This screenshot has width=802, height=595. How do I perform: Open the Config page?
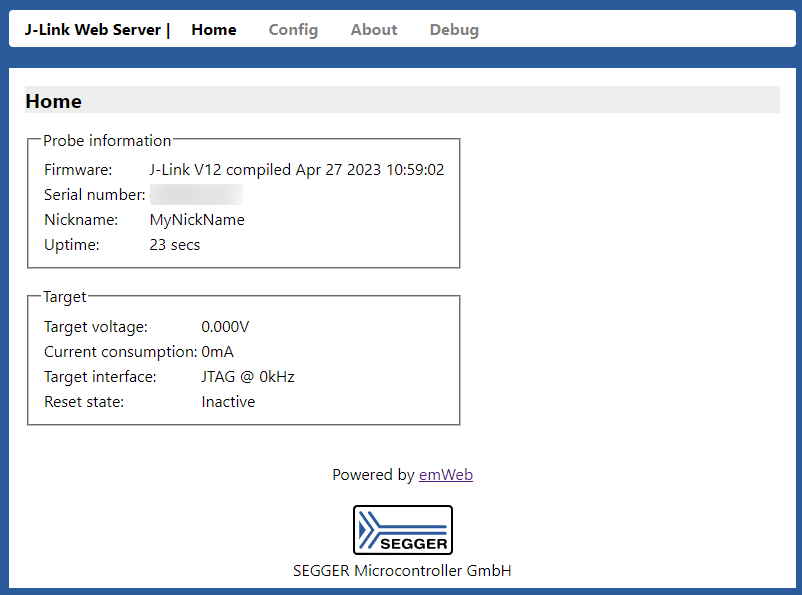click(293, 30)
